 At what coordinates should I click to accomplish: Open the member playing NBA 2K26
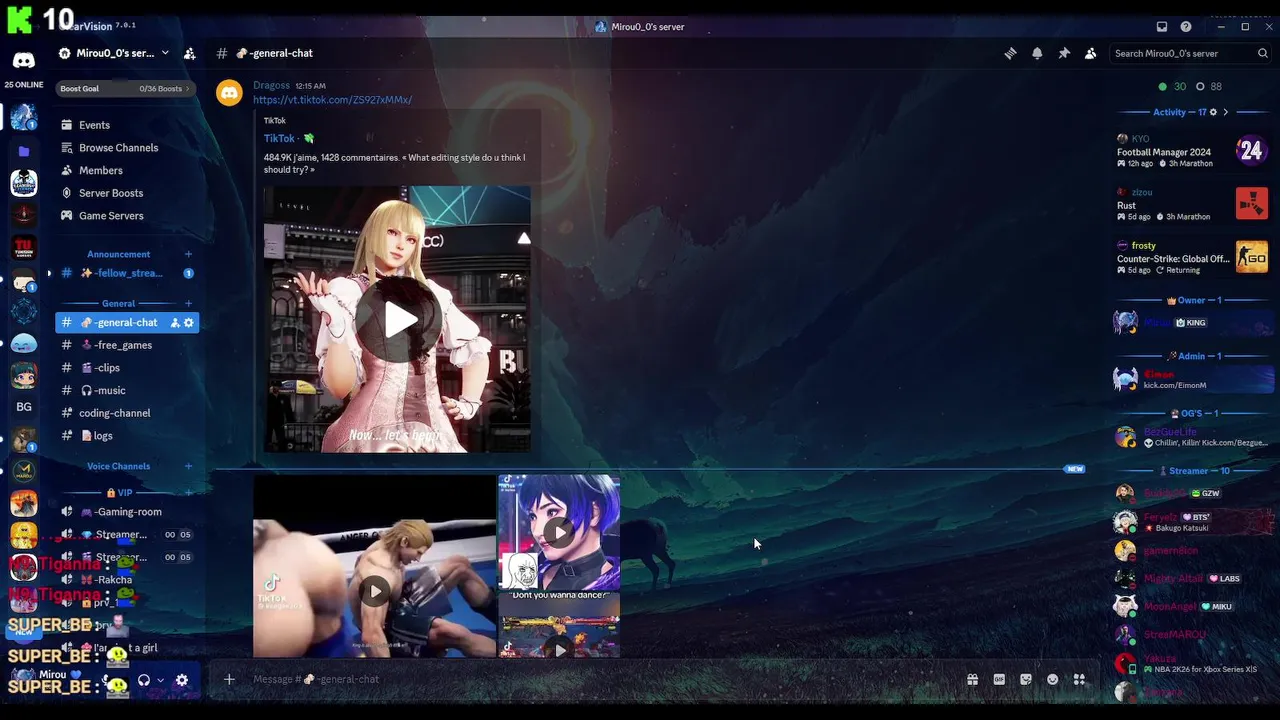coord(1192,664)
